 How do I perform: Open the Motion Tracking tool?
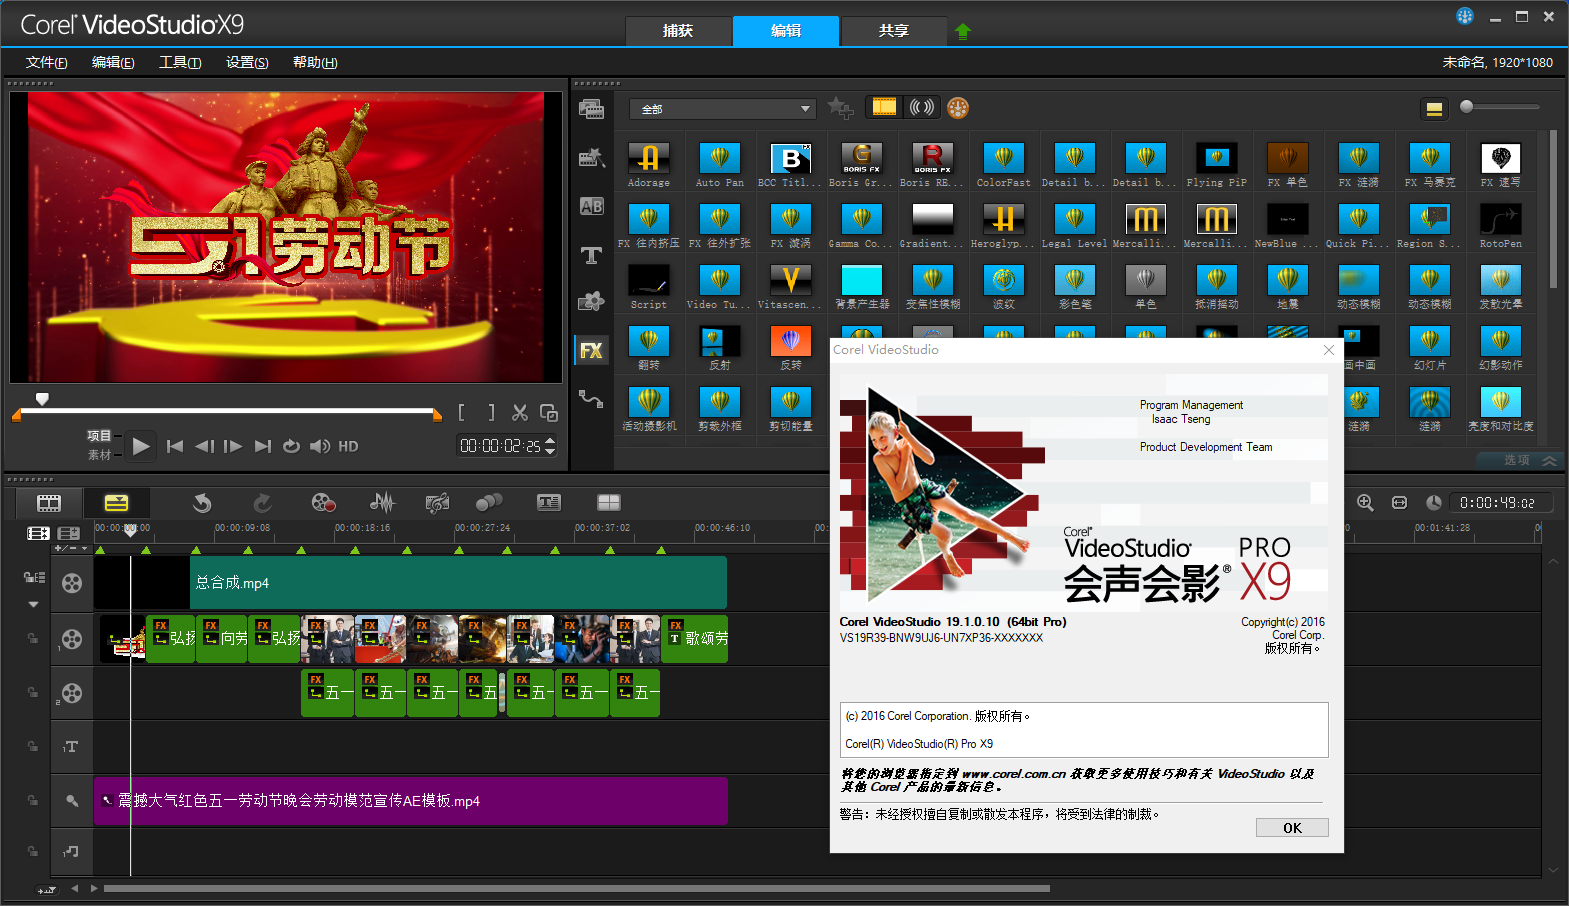pyautogui.click(x=489, y=503)
